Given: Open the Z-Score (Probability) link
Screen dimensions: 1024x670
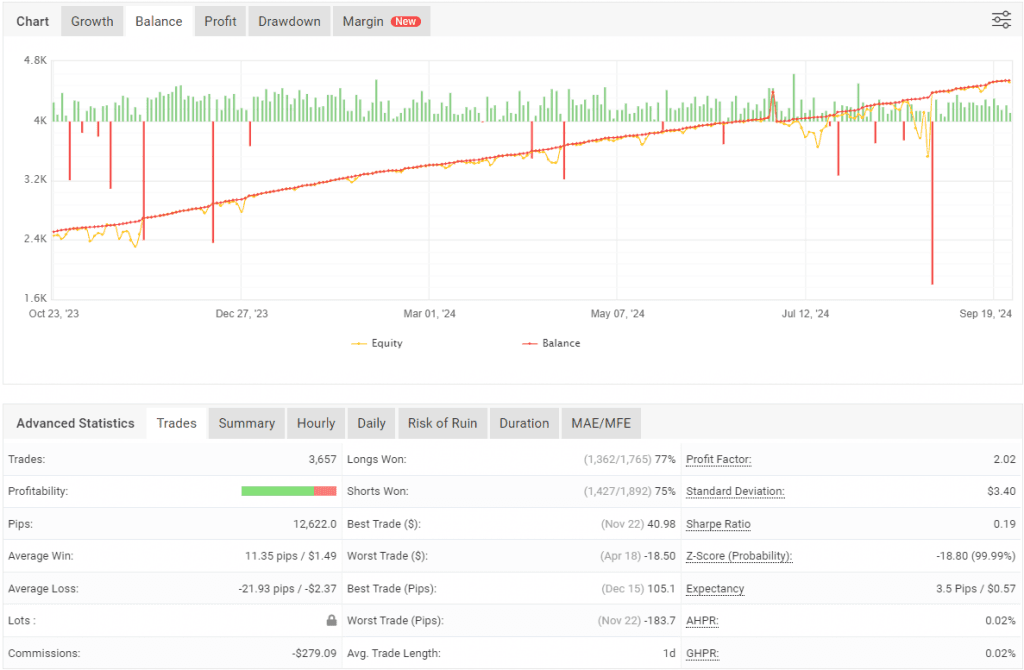Looking at the screenshot, I should tap(741, 556).
